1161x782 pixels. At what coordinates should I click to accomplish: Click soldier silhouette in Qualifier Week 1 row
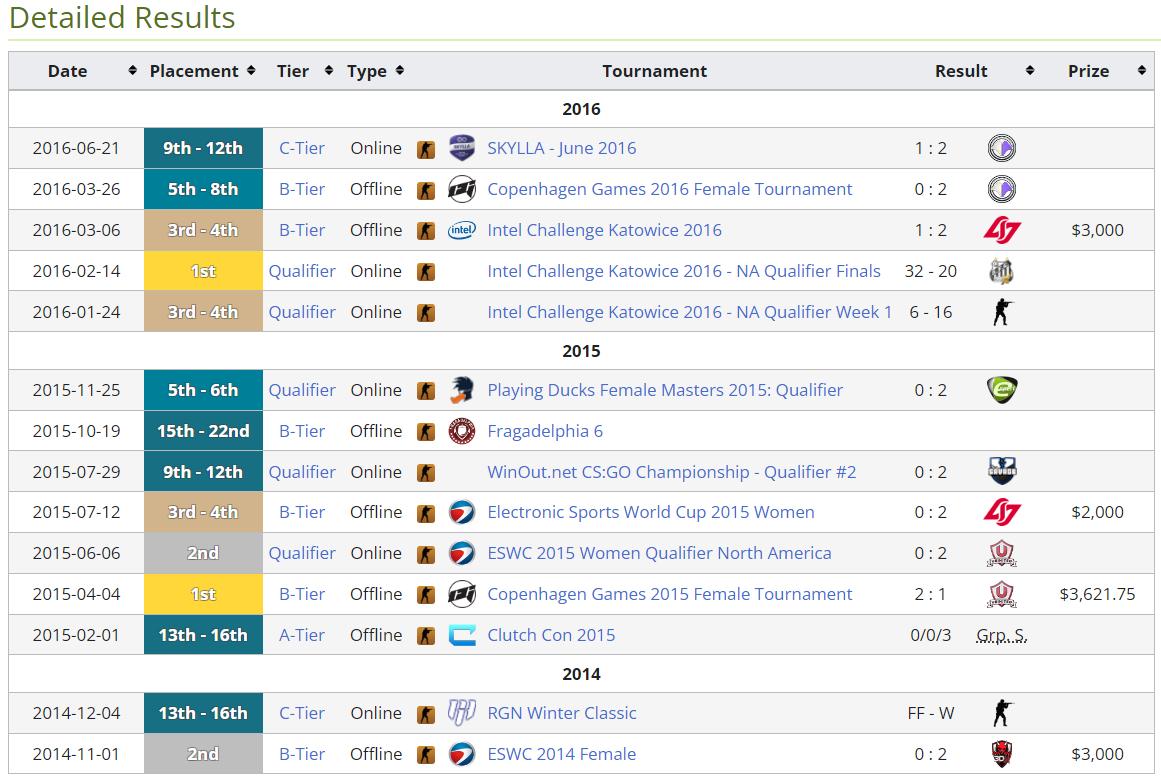pos(1002,312)
